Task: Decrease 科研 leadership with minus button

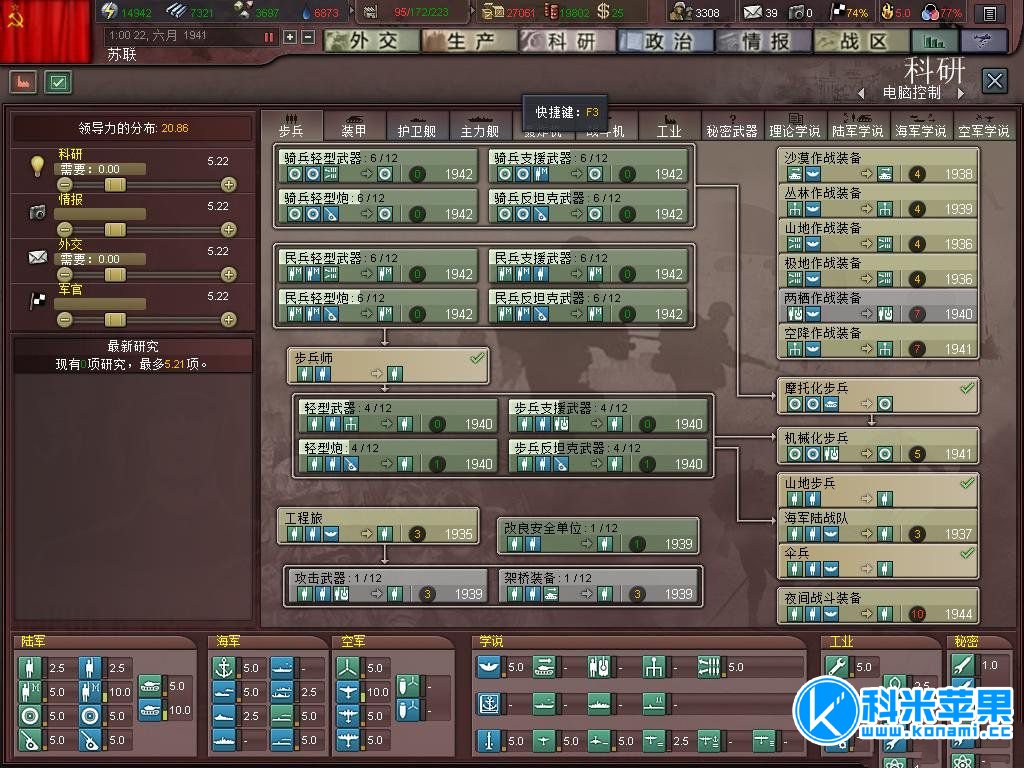Action: 64,185
